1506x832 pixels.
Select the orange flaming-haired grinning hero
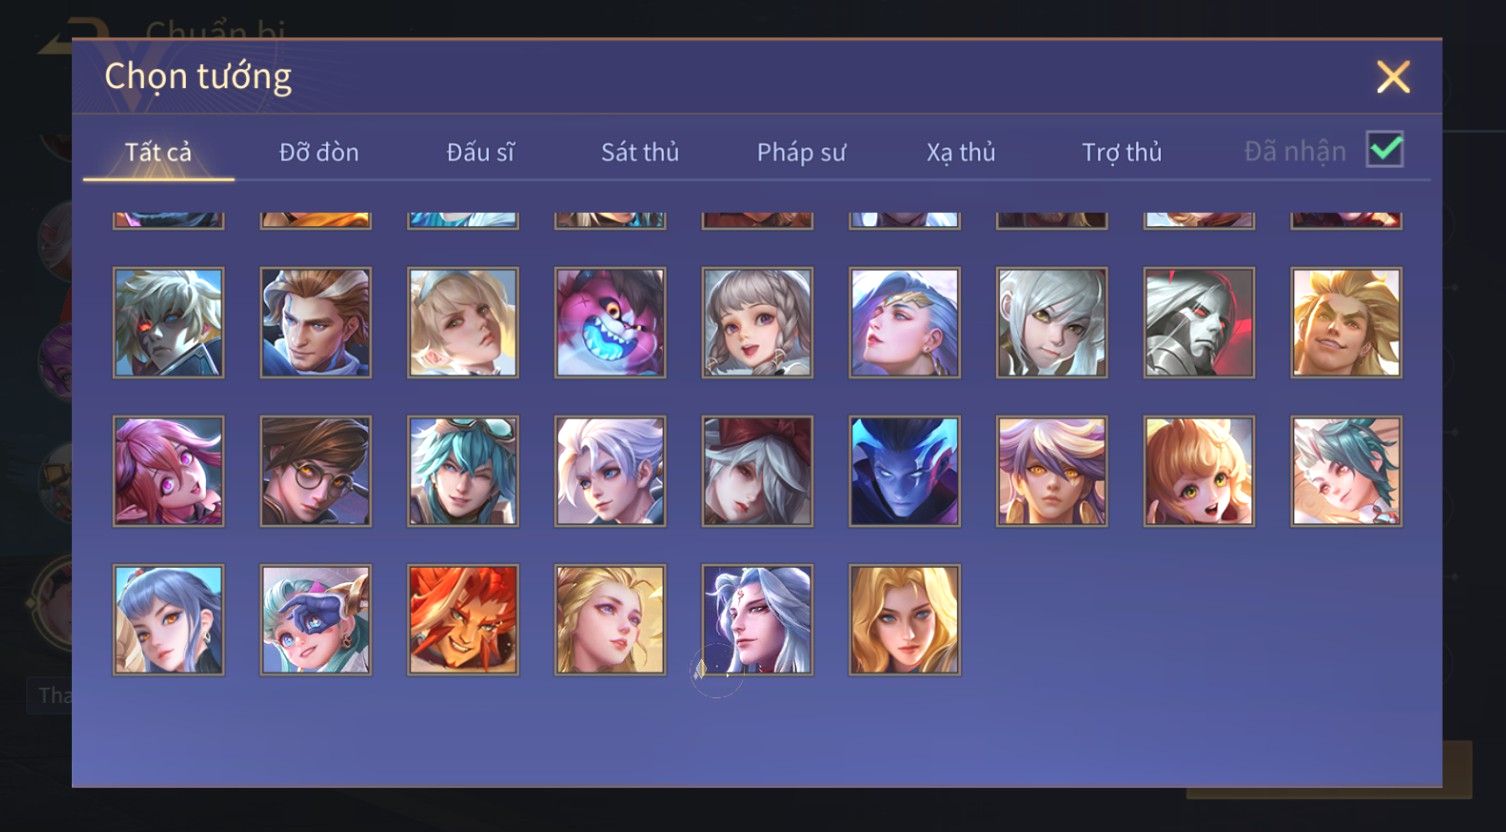[x=463, y=620]
